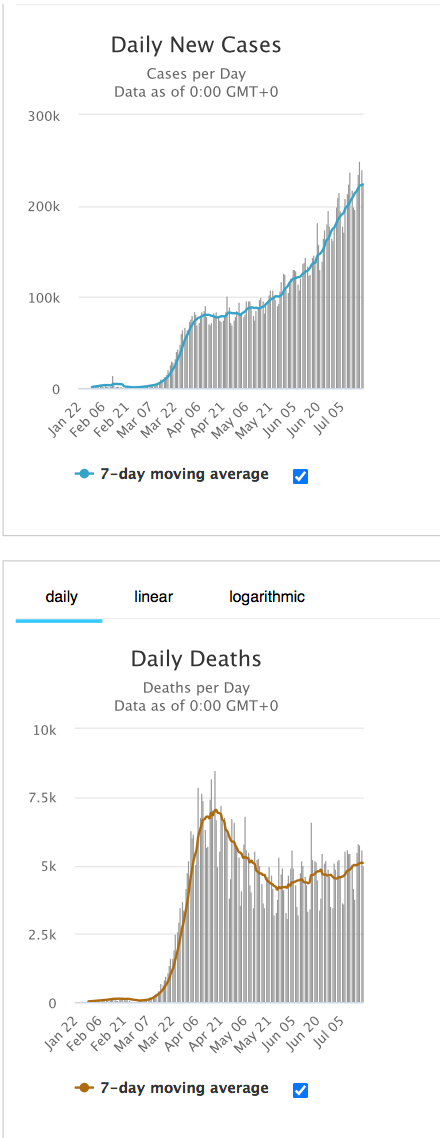This screenshot has height=1138, width=440.
Task: Click the 300k axis label on cases chart
Action: coord(43,115)
